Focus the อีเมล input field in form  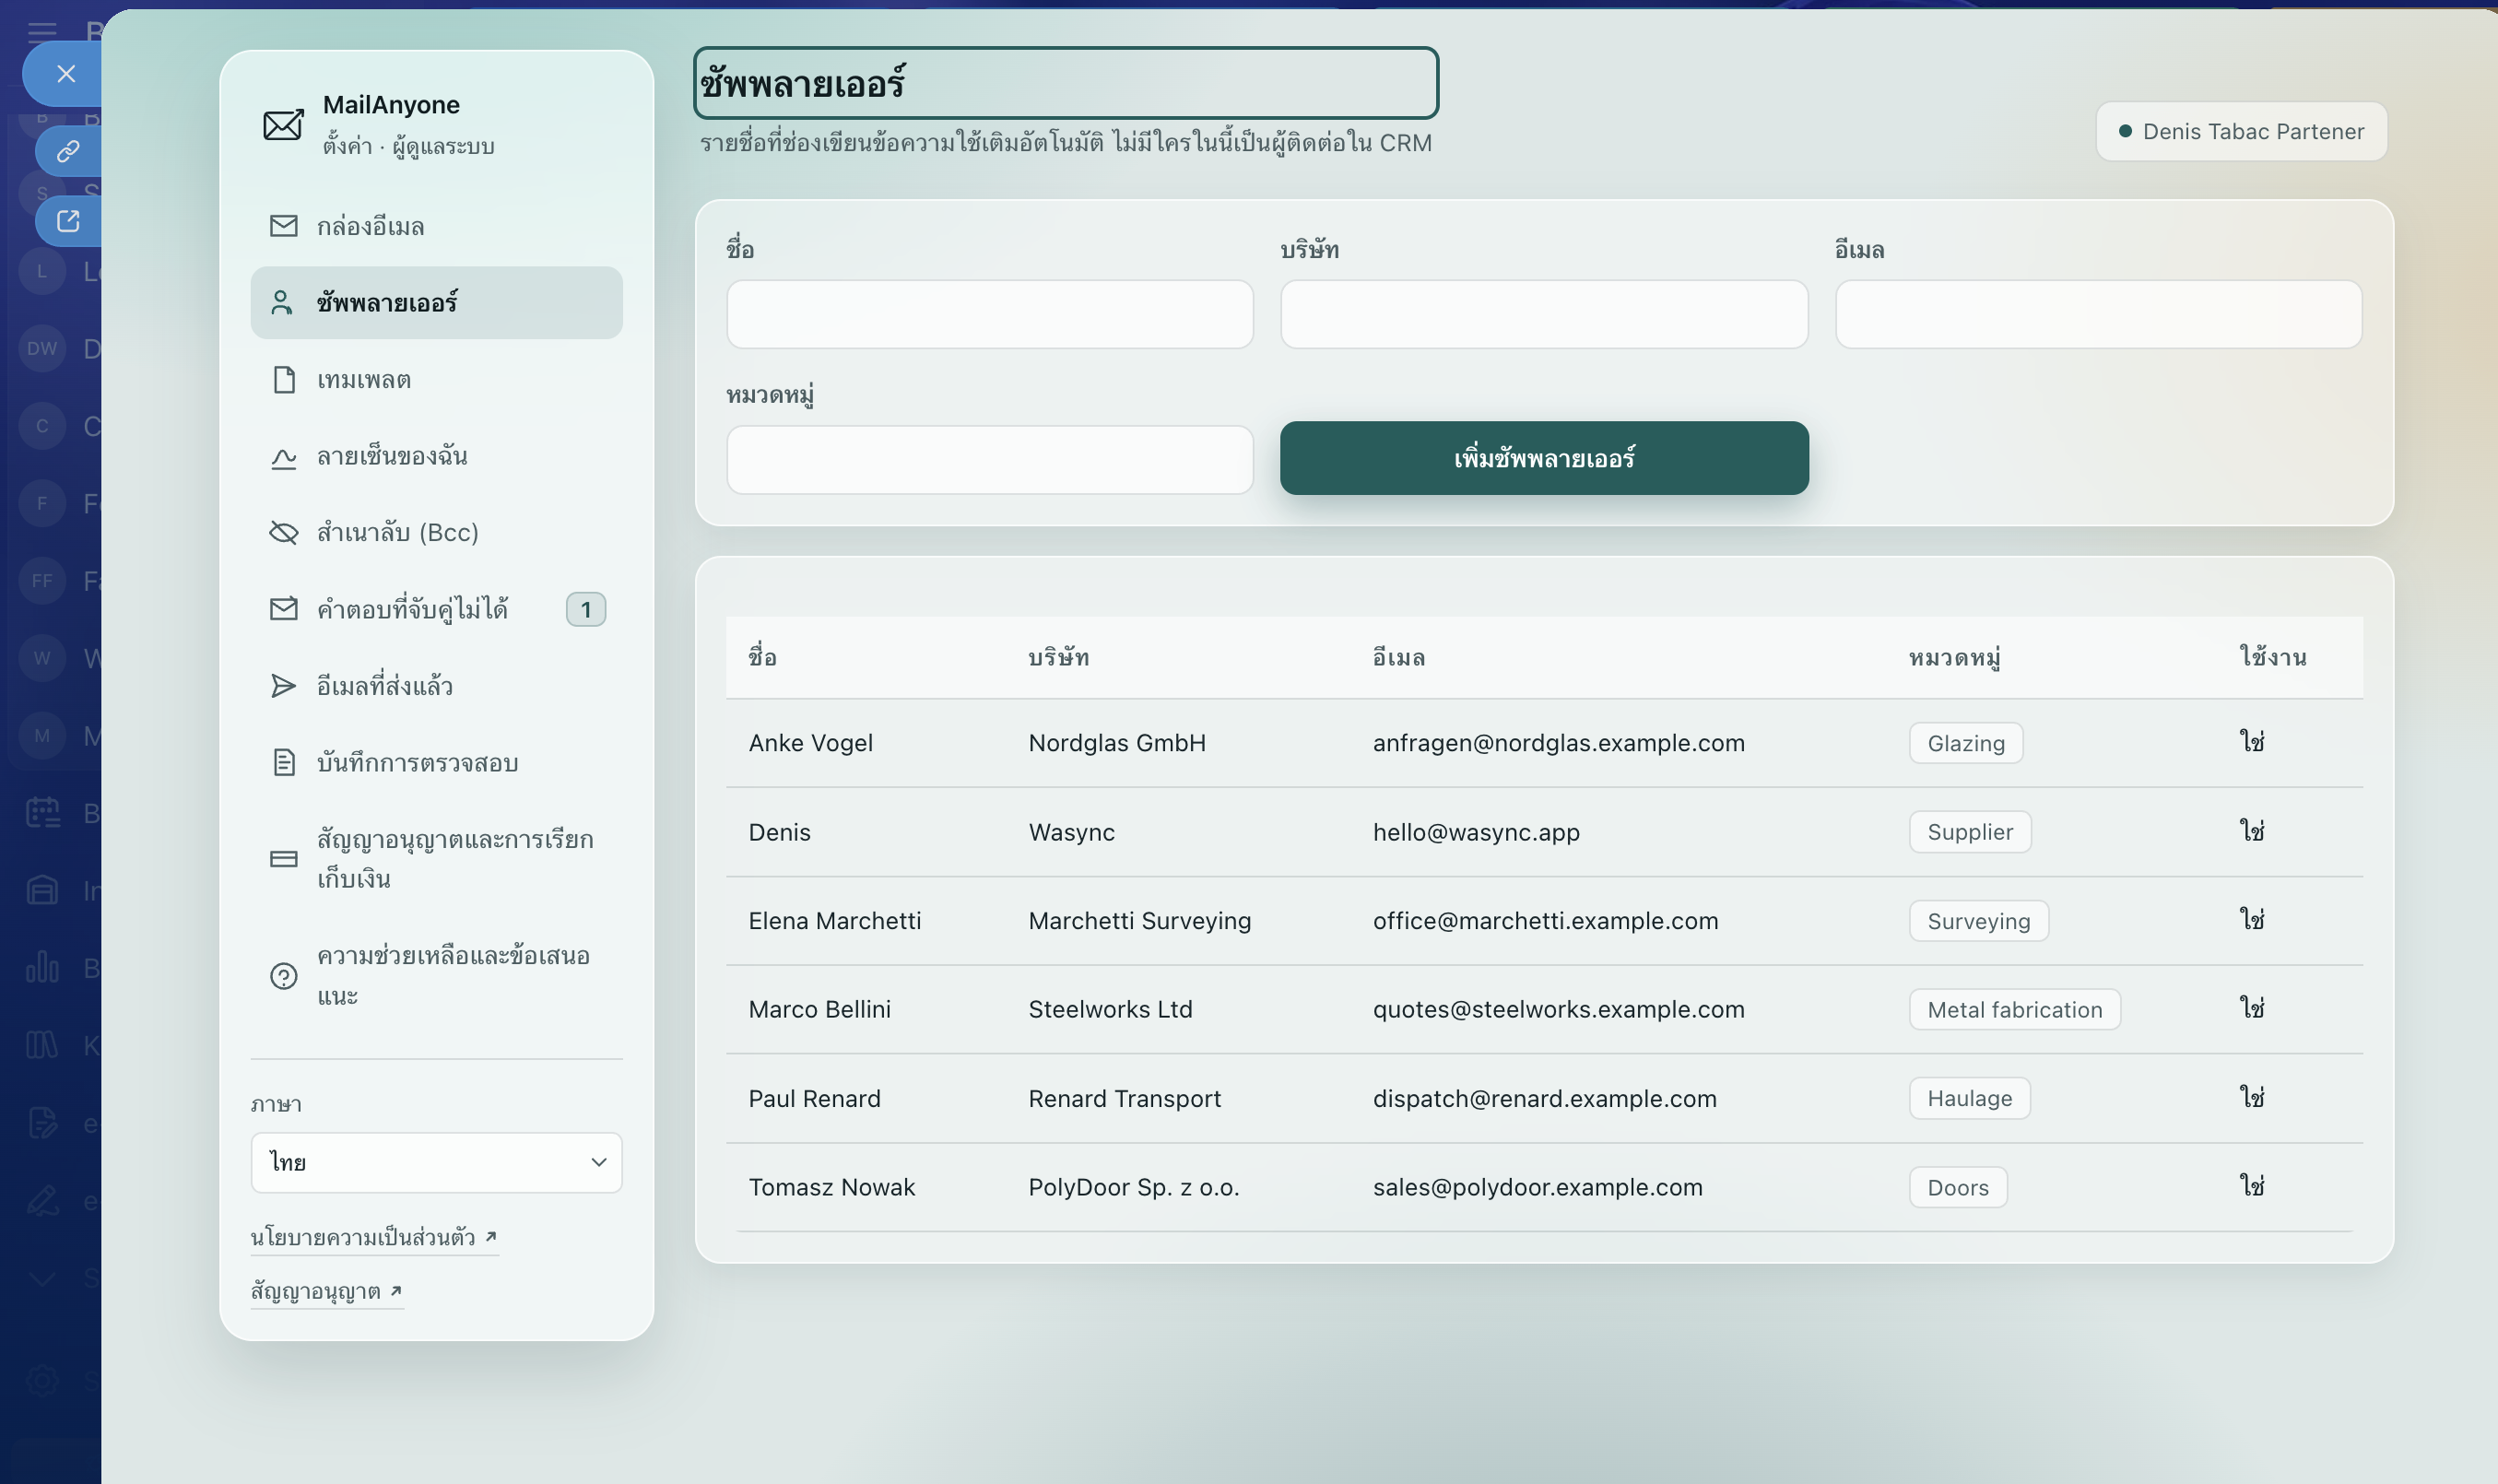click(2098, 314)
